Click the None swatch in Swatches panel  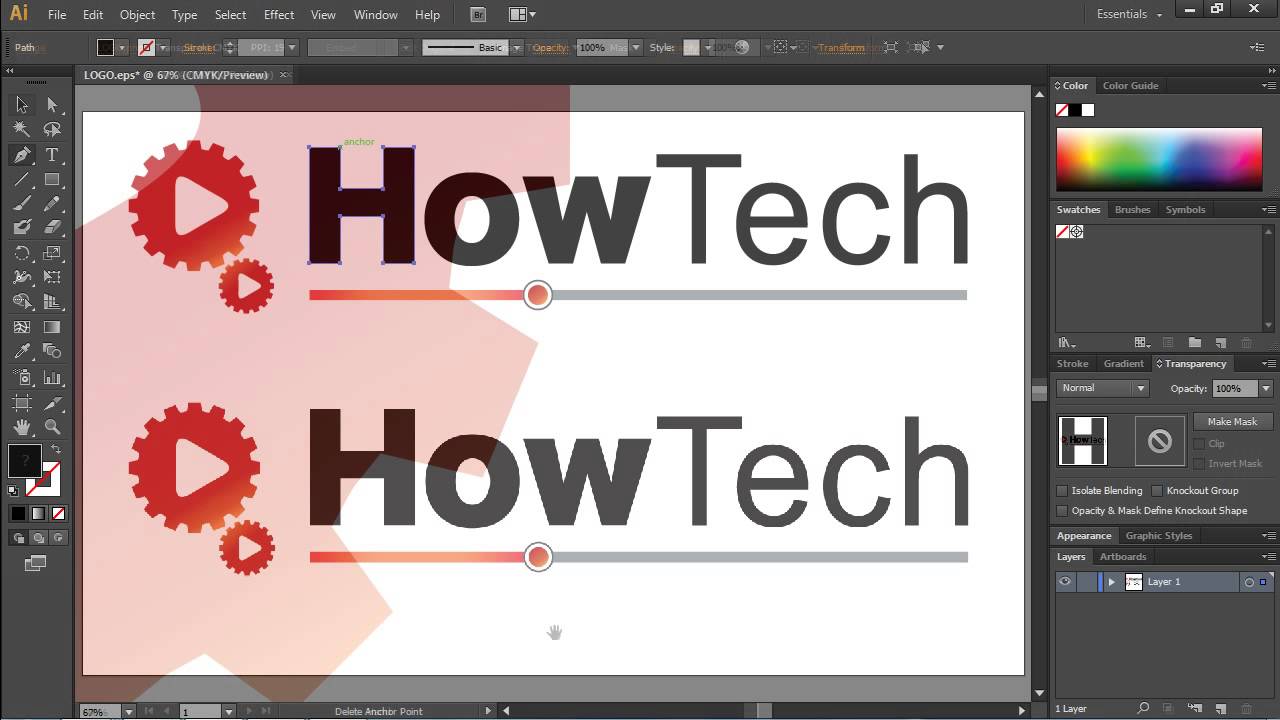1063,232
